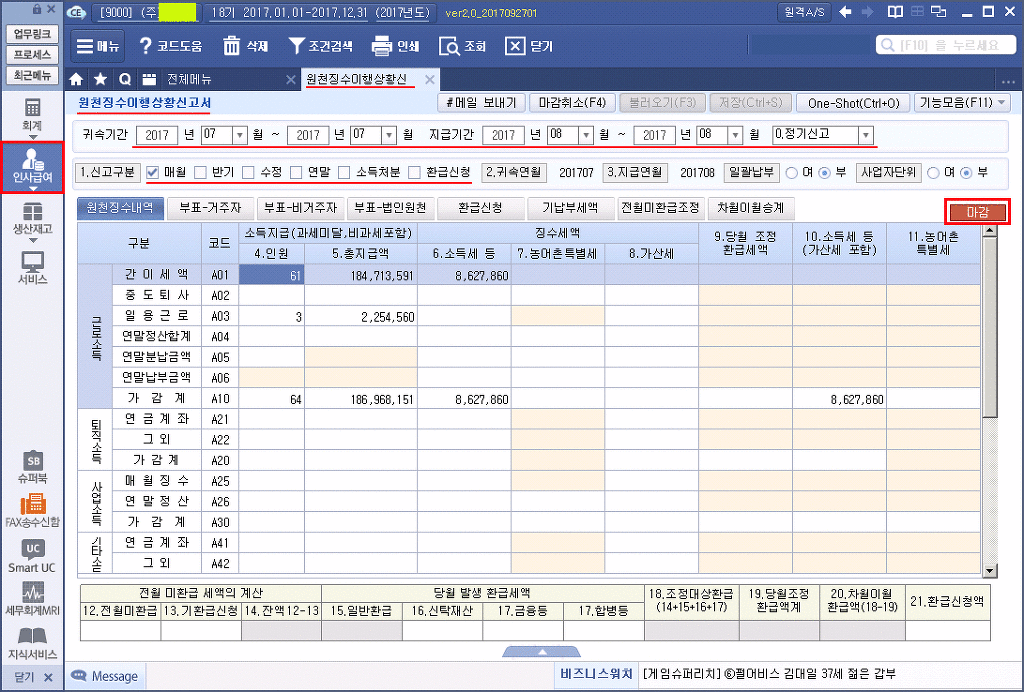Expand 기능모음(F11) dropdown

pos(1002,102)
